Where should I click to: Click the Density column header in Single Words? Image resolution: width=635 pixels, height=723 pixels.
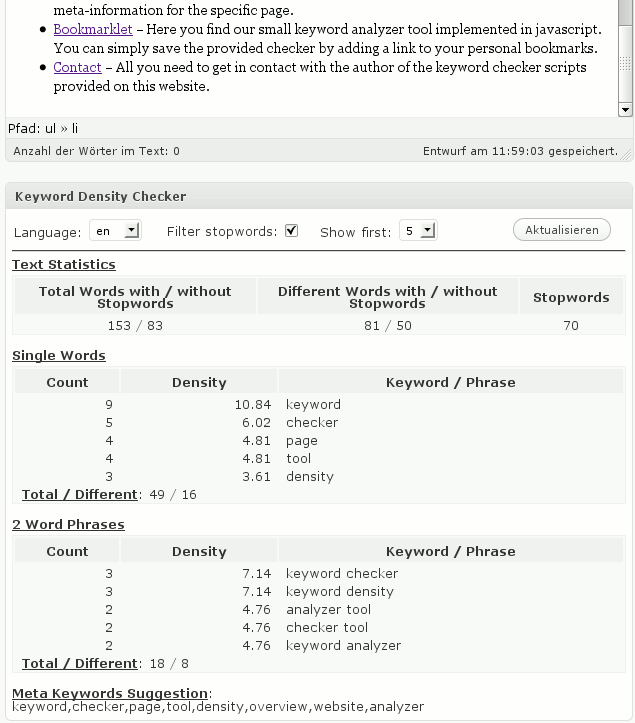199,382
